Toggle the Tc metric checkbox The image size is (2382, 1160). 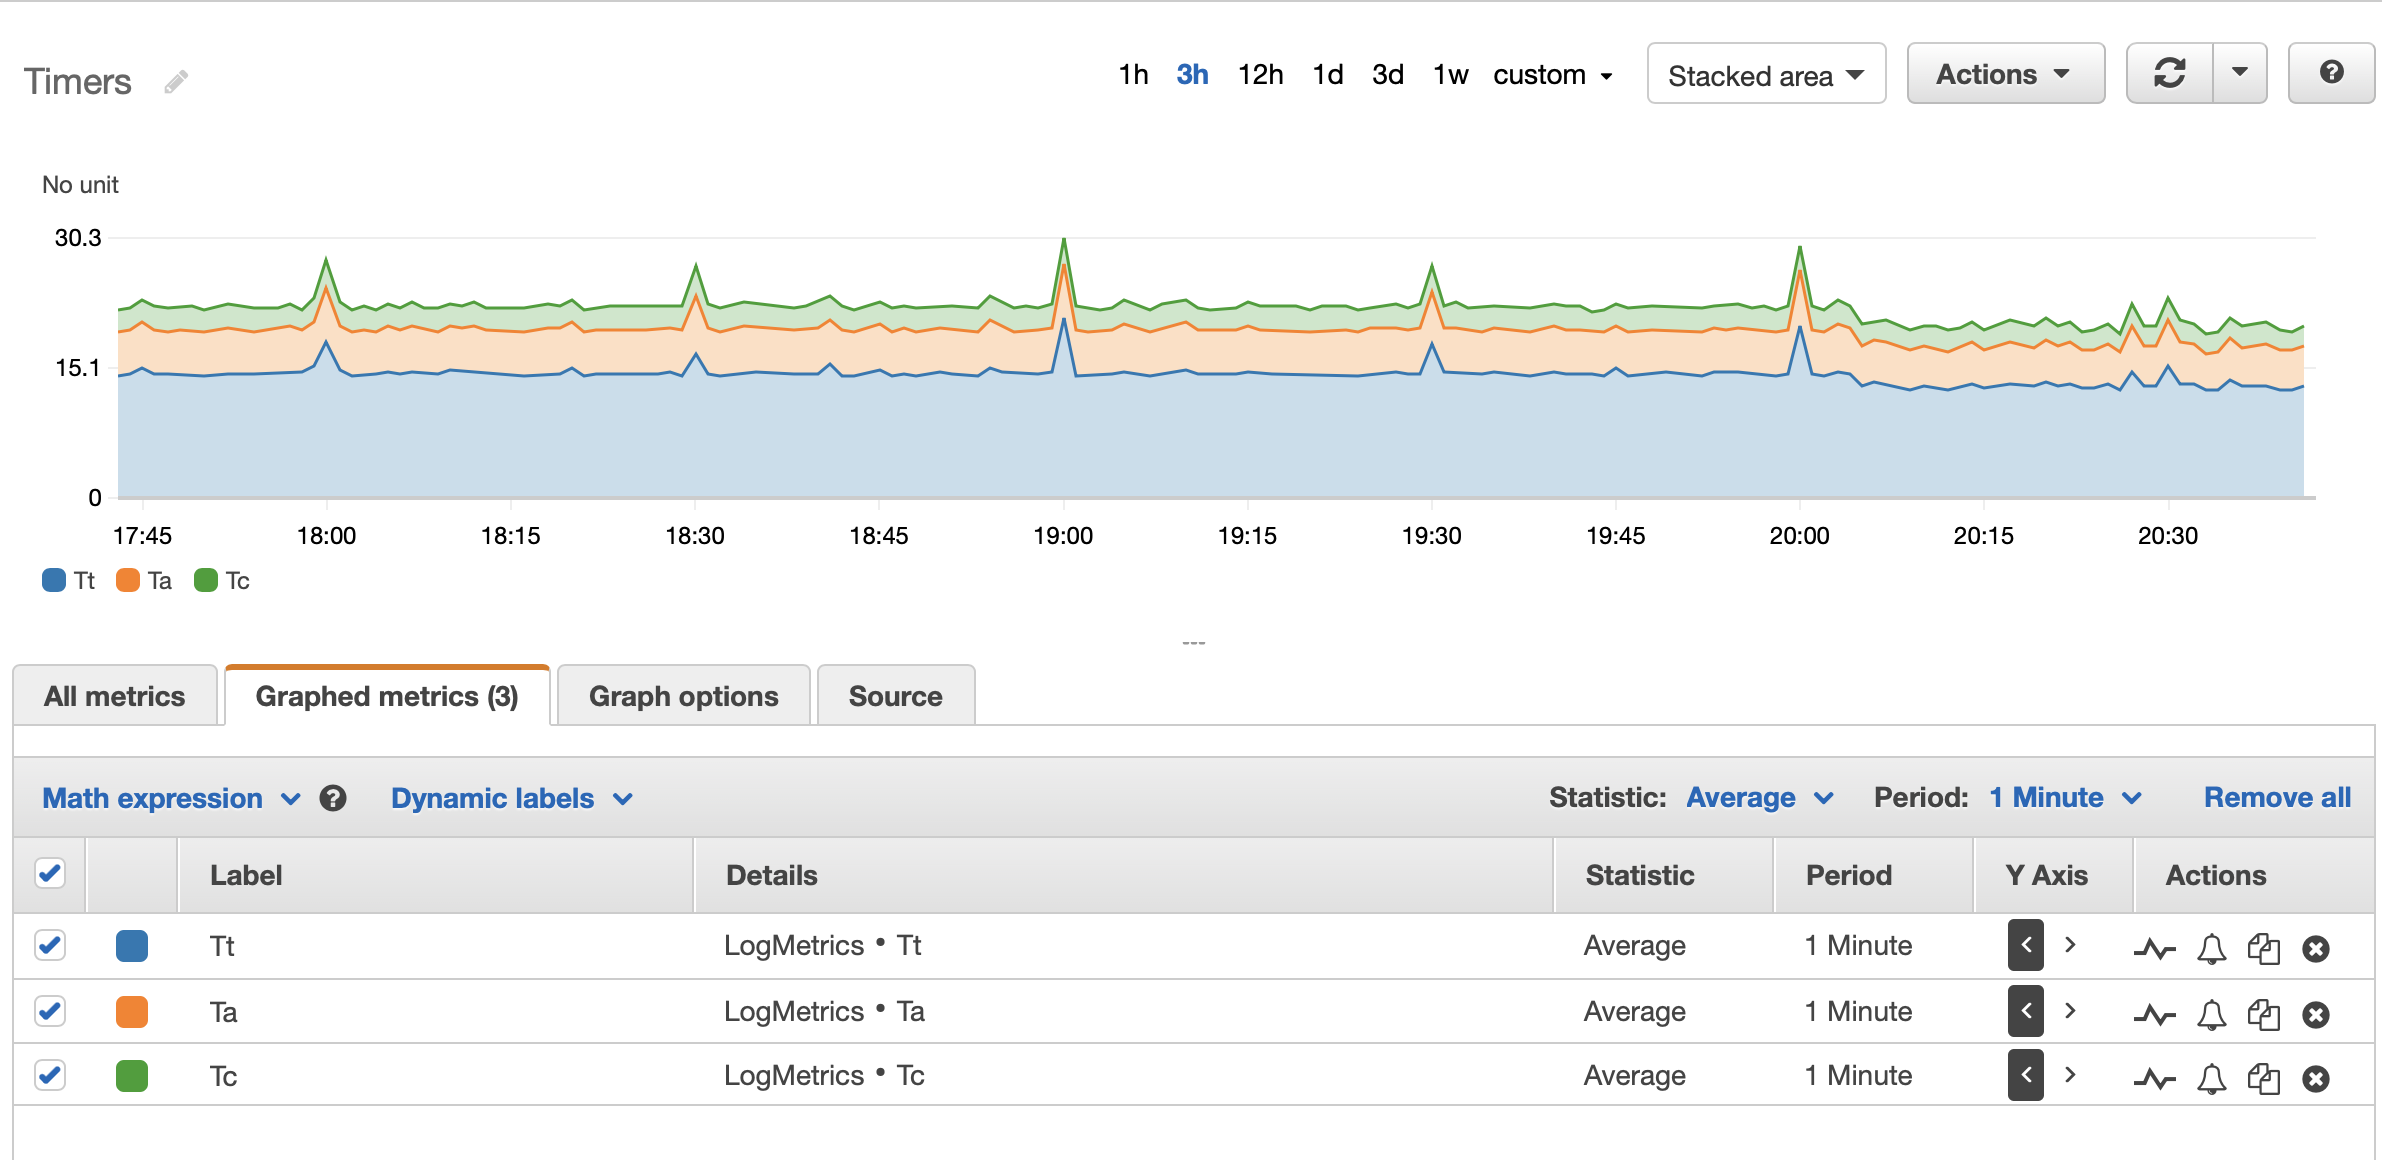50,1075
